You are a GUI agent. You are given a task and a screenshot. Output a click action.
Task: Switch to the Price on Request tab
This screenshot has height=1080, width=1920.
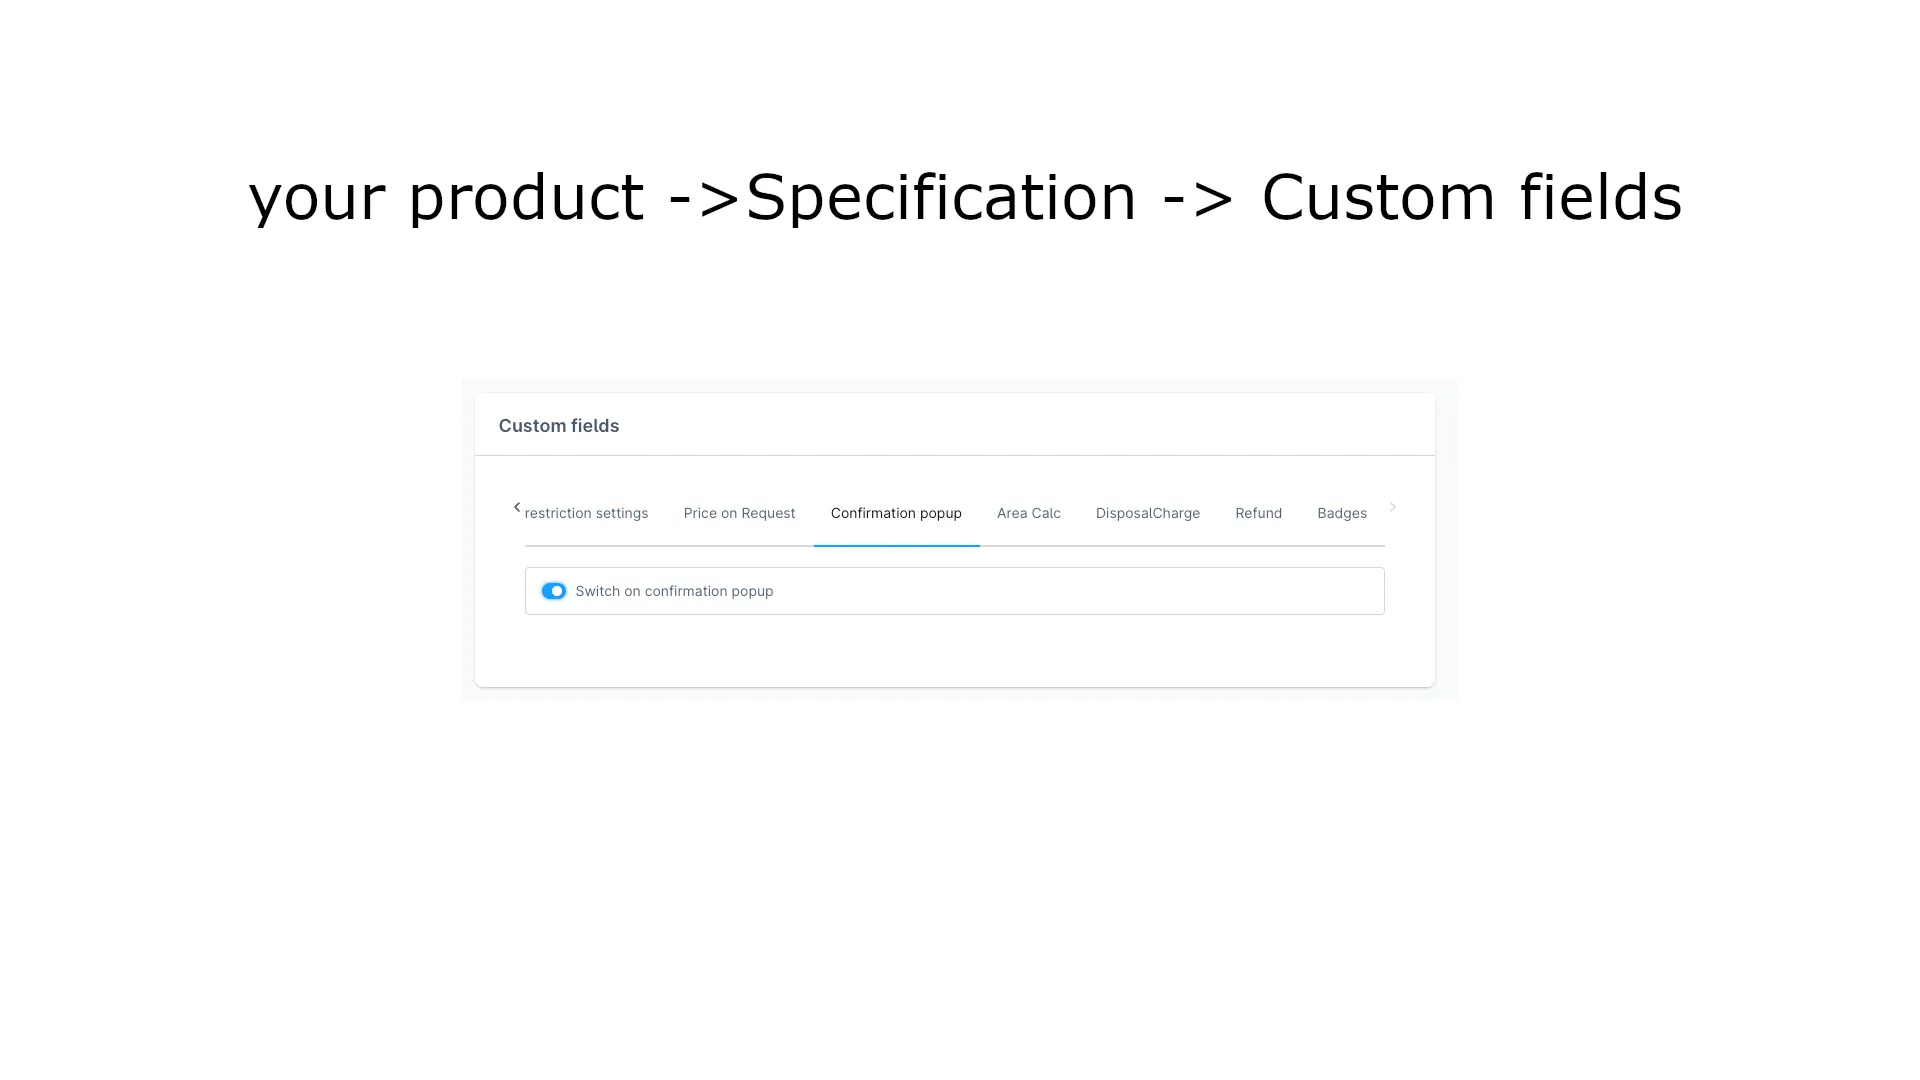coord(739,513)
